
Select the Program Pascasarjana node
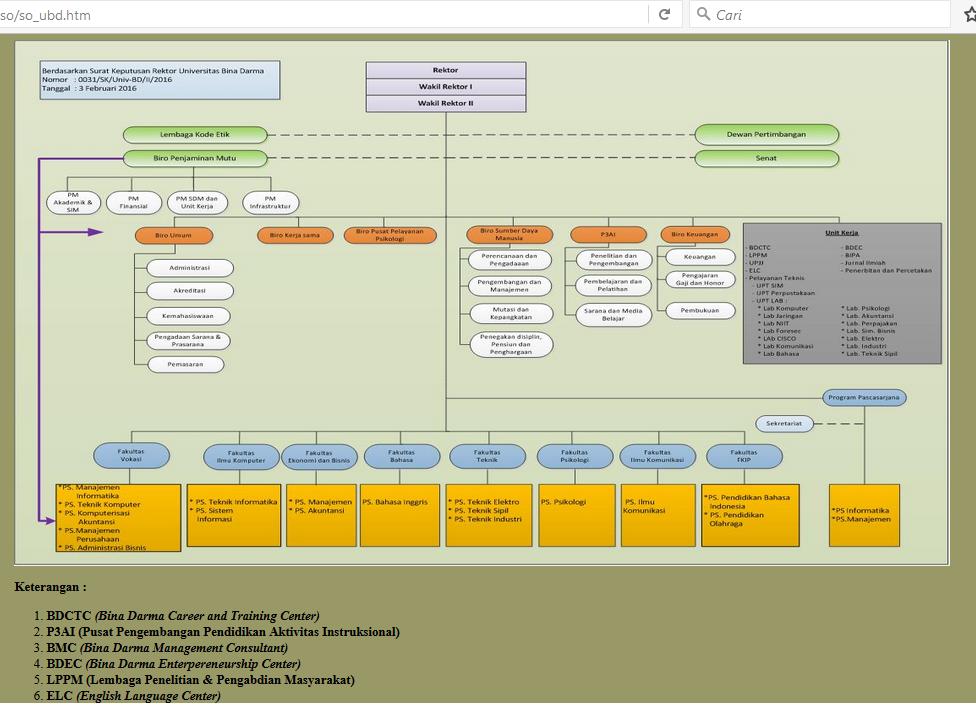864,397
